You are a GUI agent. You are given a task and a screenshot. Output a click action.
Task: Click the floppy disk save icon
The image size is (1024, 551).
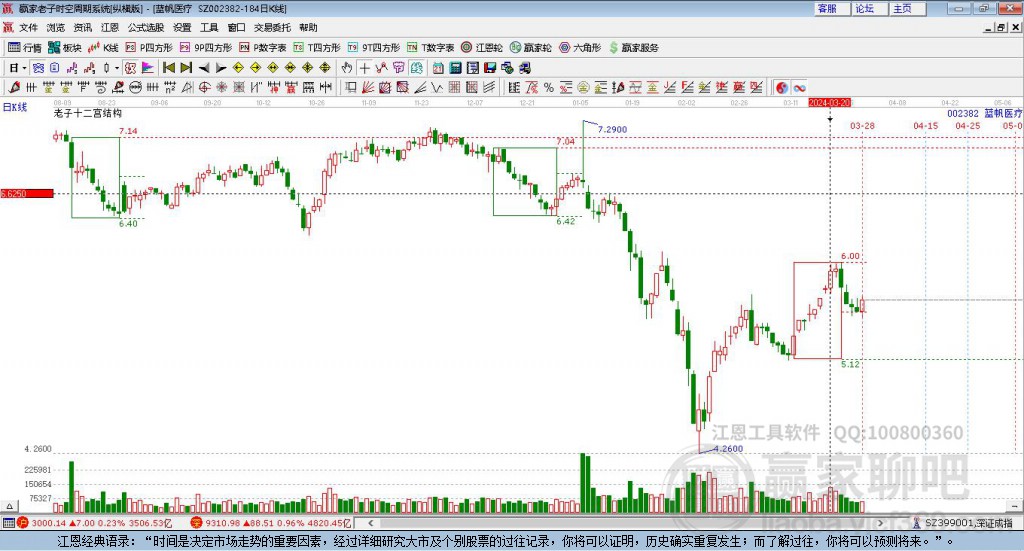click(490, 68)
